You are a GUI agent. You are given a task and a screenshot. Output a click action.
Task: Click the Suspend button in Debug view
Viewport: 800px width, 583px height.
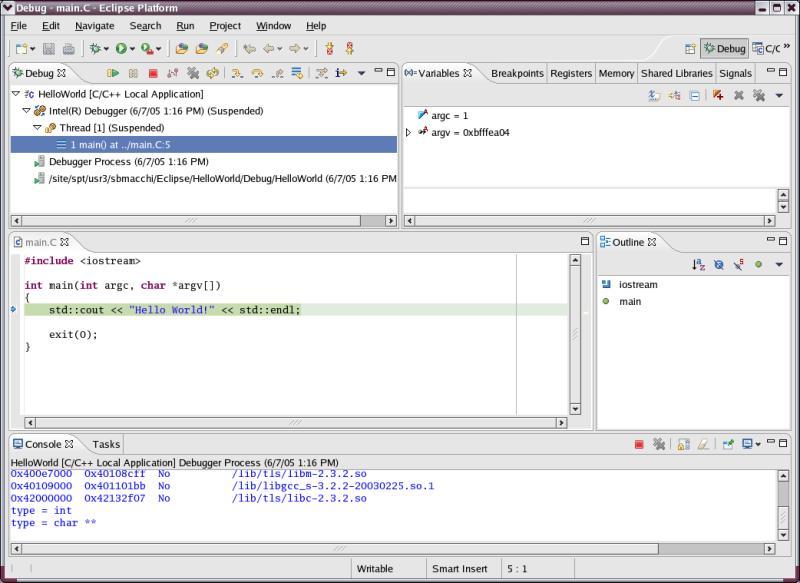[133, 73]
